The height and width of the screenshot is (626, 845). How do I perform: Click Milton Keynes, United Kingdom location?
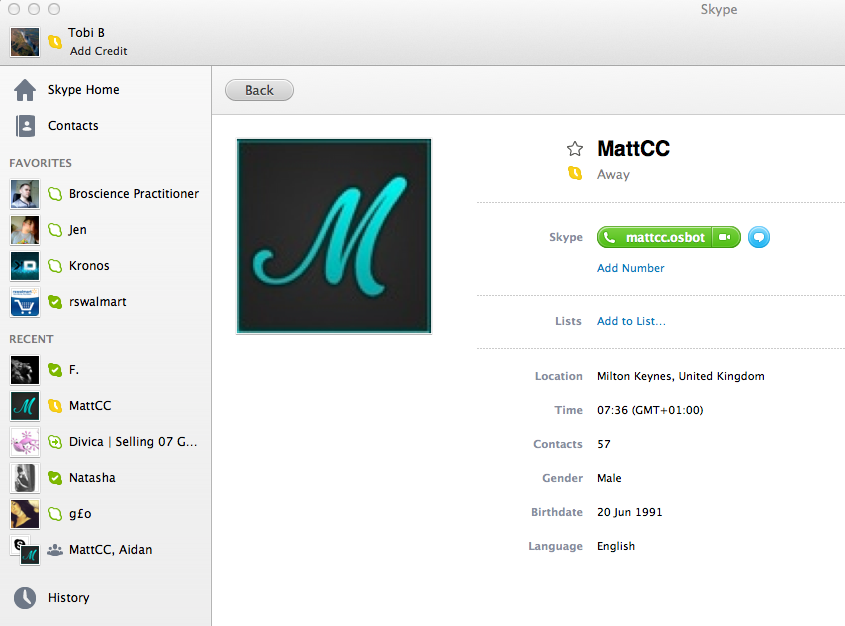click(681, 376)
